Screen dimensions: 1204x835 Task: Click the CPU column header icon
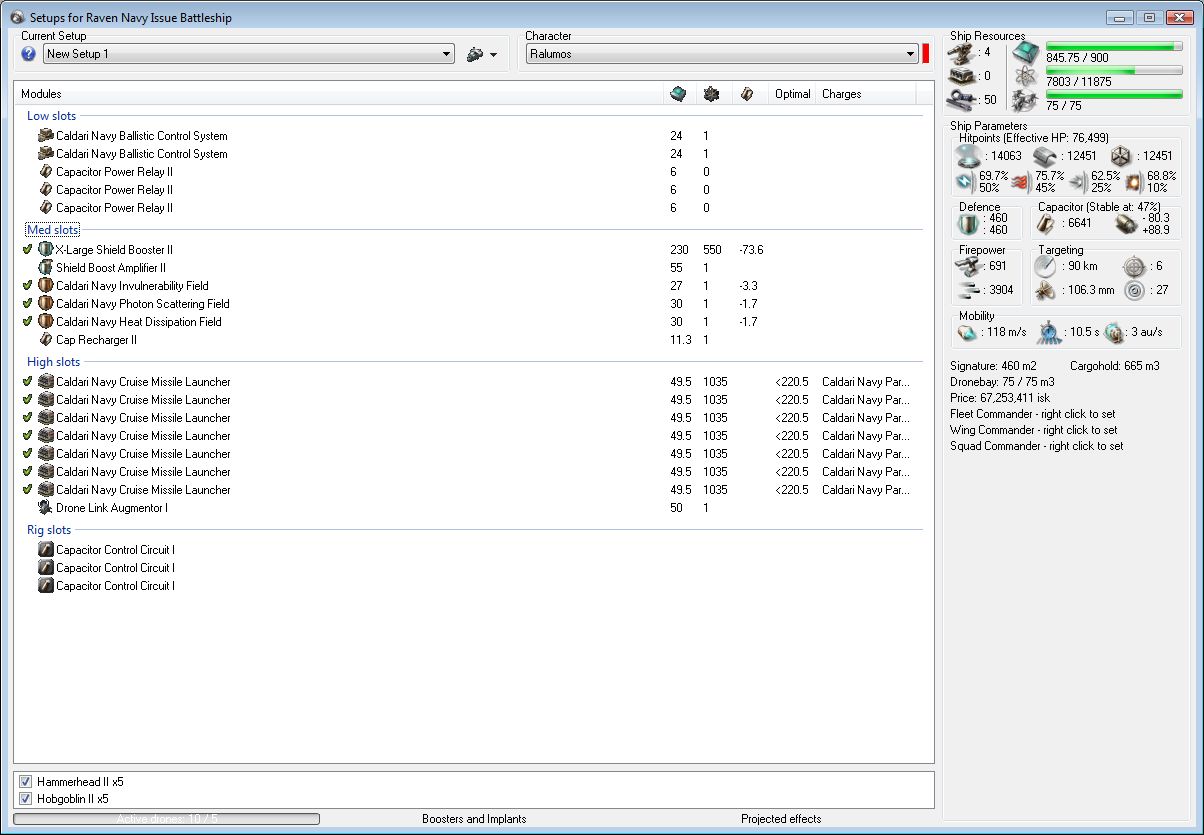click(x=678, y=94)
